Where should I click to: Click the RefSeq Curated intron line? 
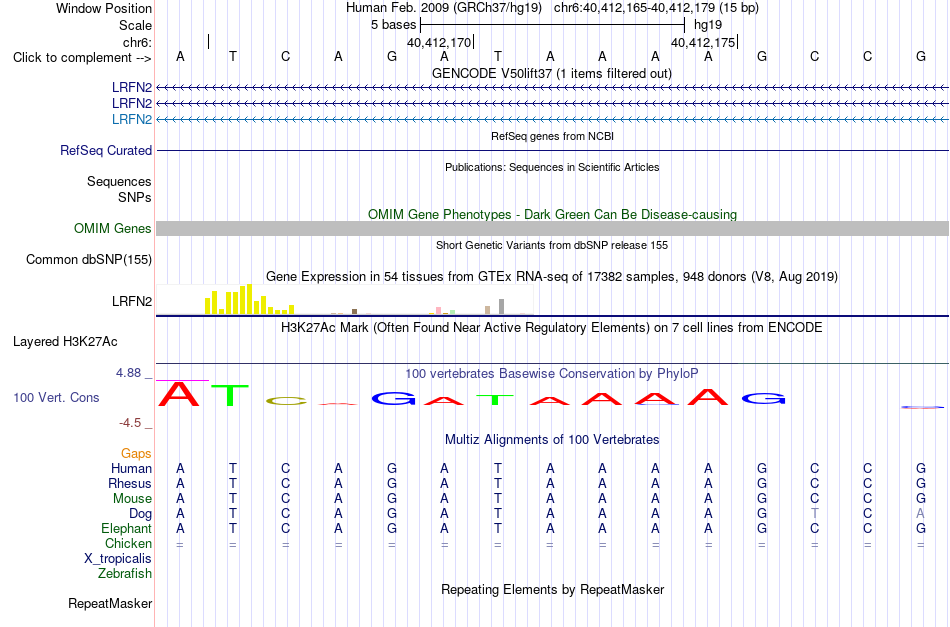(552, 150)
